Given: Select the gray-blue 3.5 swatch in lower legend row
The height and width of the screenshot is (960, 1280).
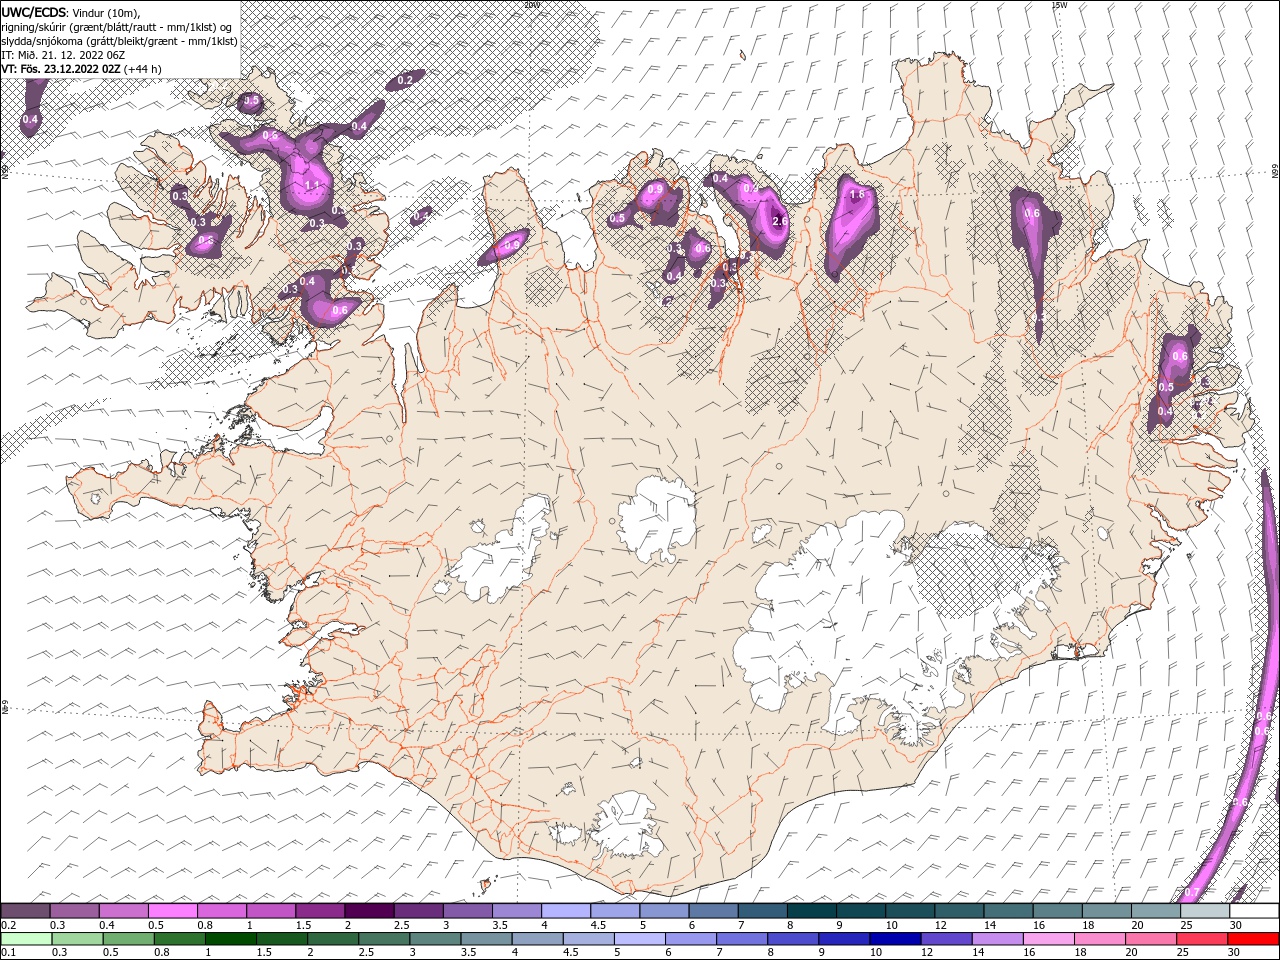Looking at the screenshot, I should 486,939.
